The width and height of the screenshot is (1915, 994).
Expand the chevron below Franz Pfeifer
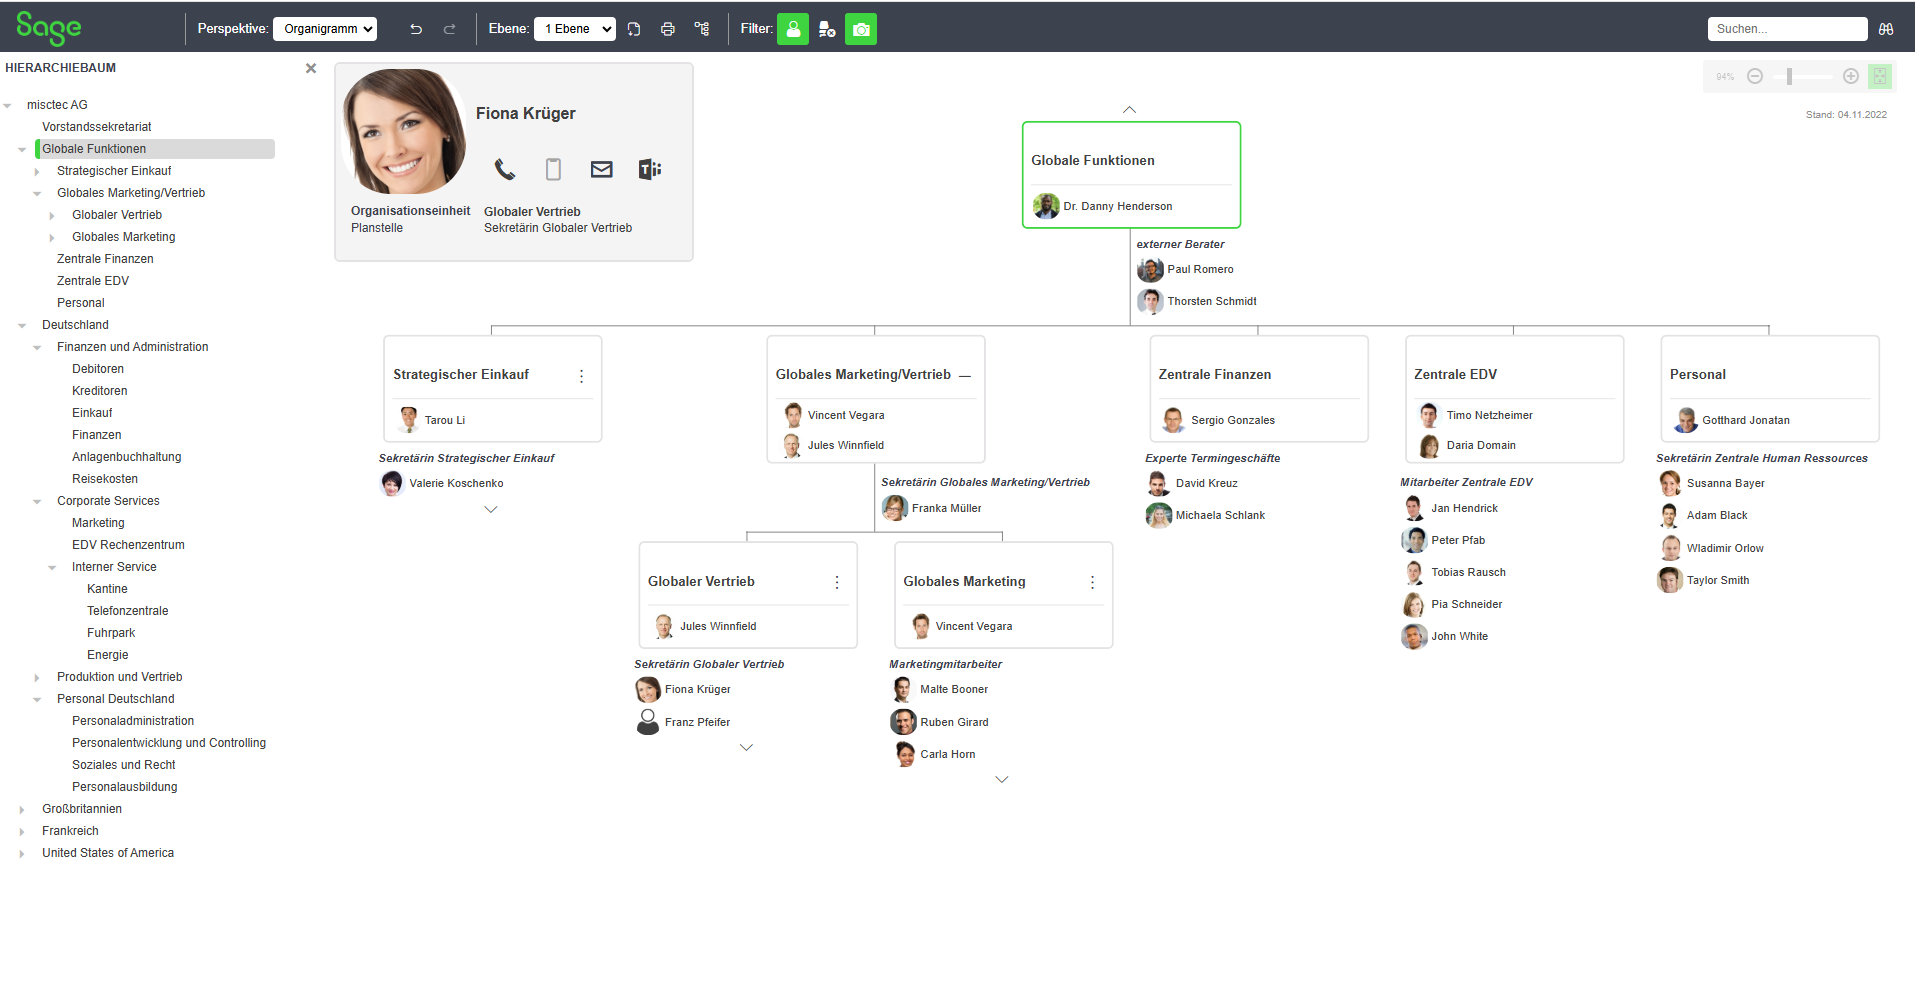[746, 747]
